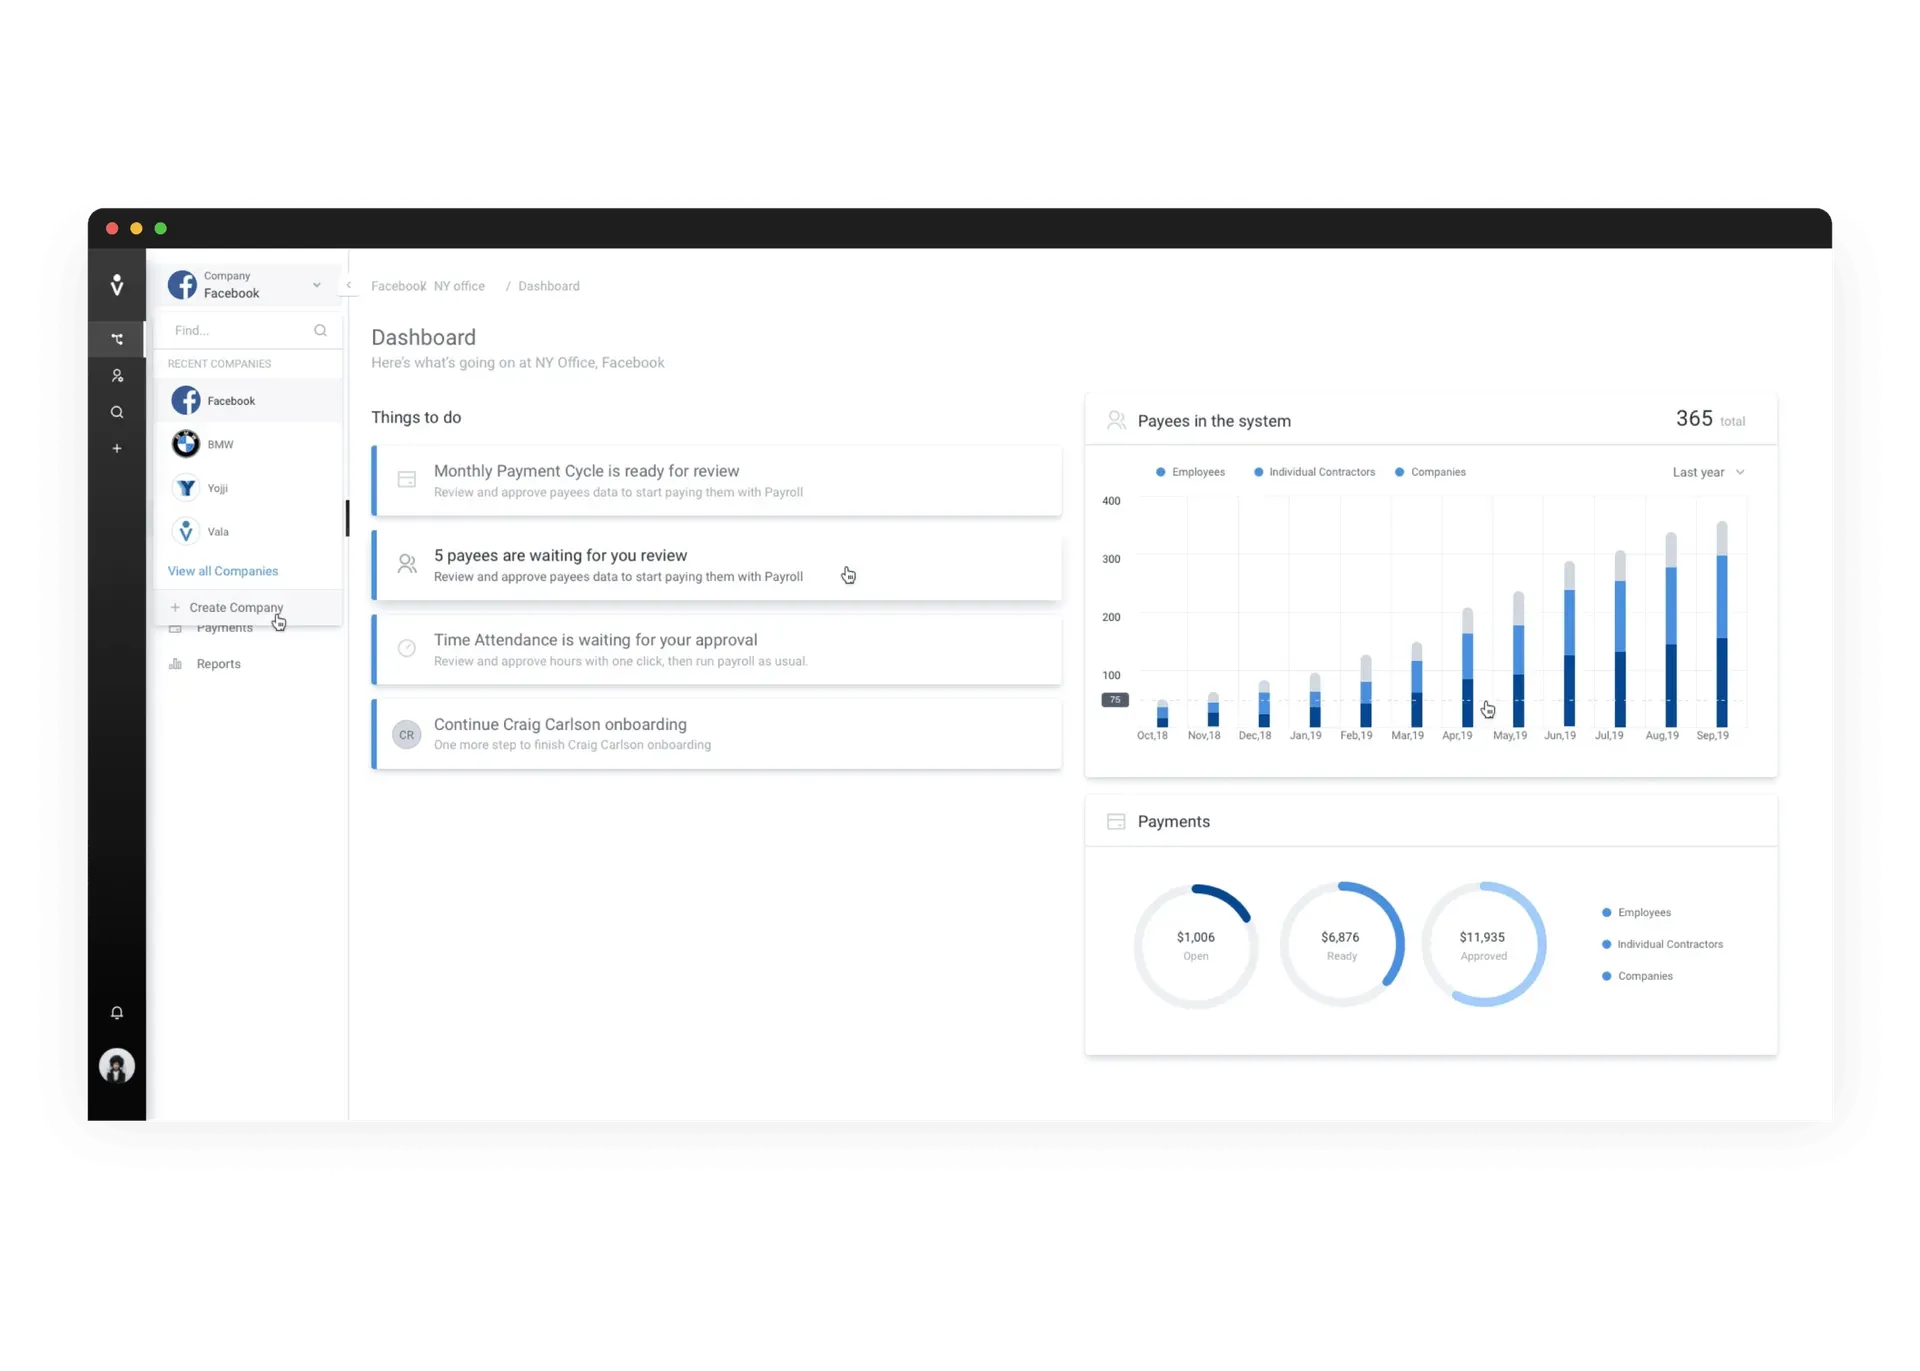The height and width of the screenshot is (1371, 1920).
Task: Click the View all Companies link
Action: [x=223, y=571]
